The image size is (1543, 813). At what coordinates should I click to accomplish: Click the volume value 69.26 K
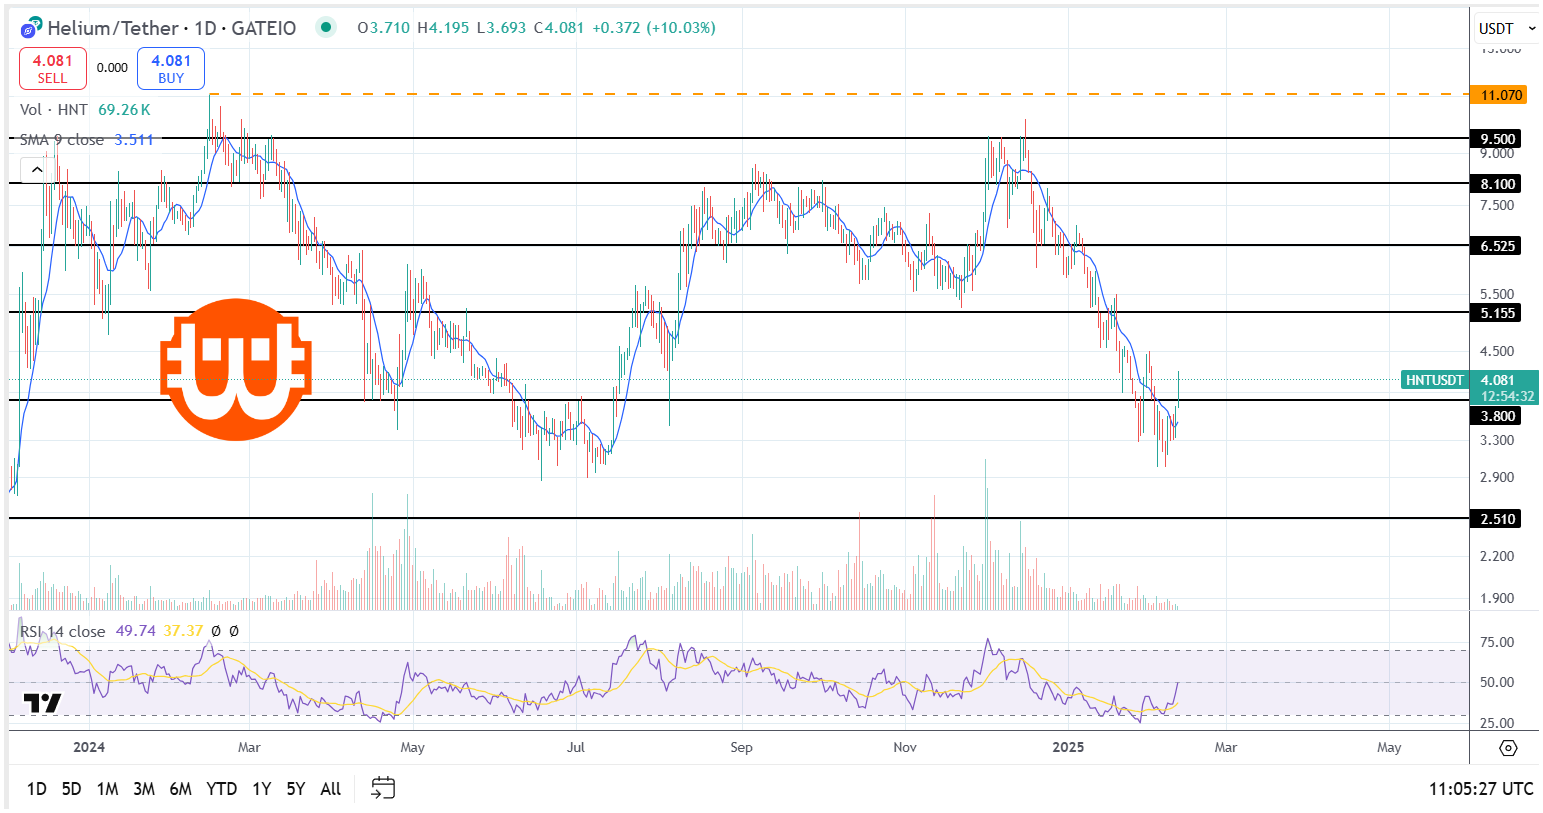(x=125, y=110)
